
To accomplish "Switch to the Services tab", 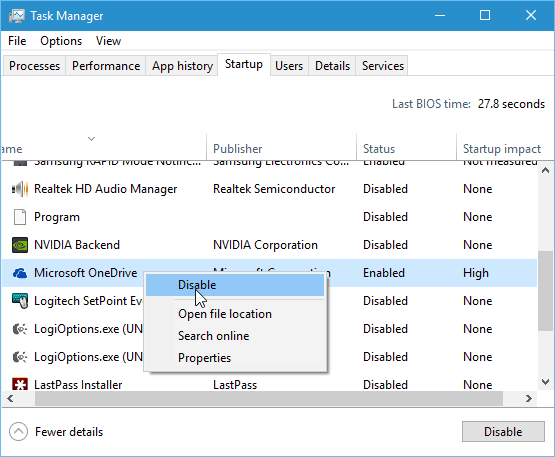I will pos(383,65).
